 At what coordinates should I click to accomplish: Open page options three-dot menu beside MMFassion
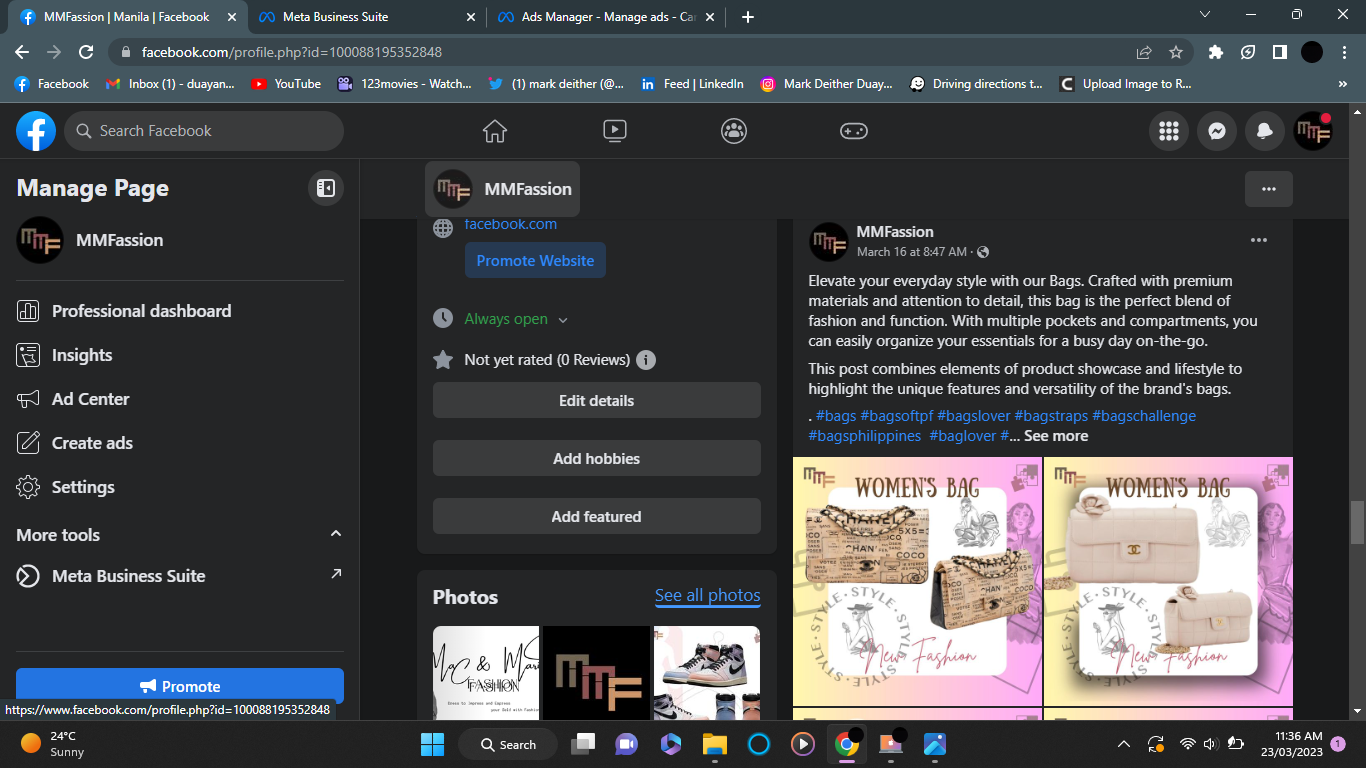pos(1269,189)
